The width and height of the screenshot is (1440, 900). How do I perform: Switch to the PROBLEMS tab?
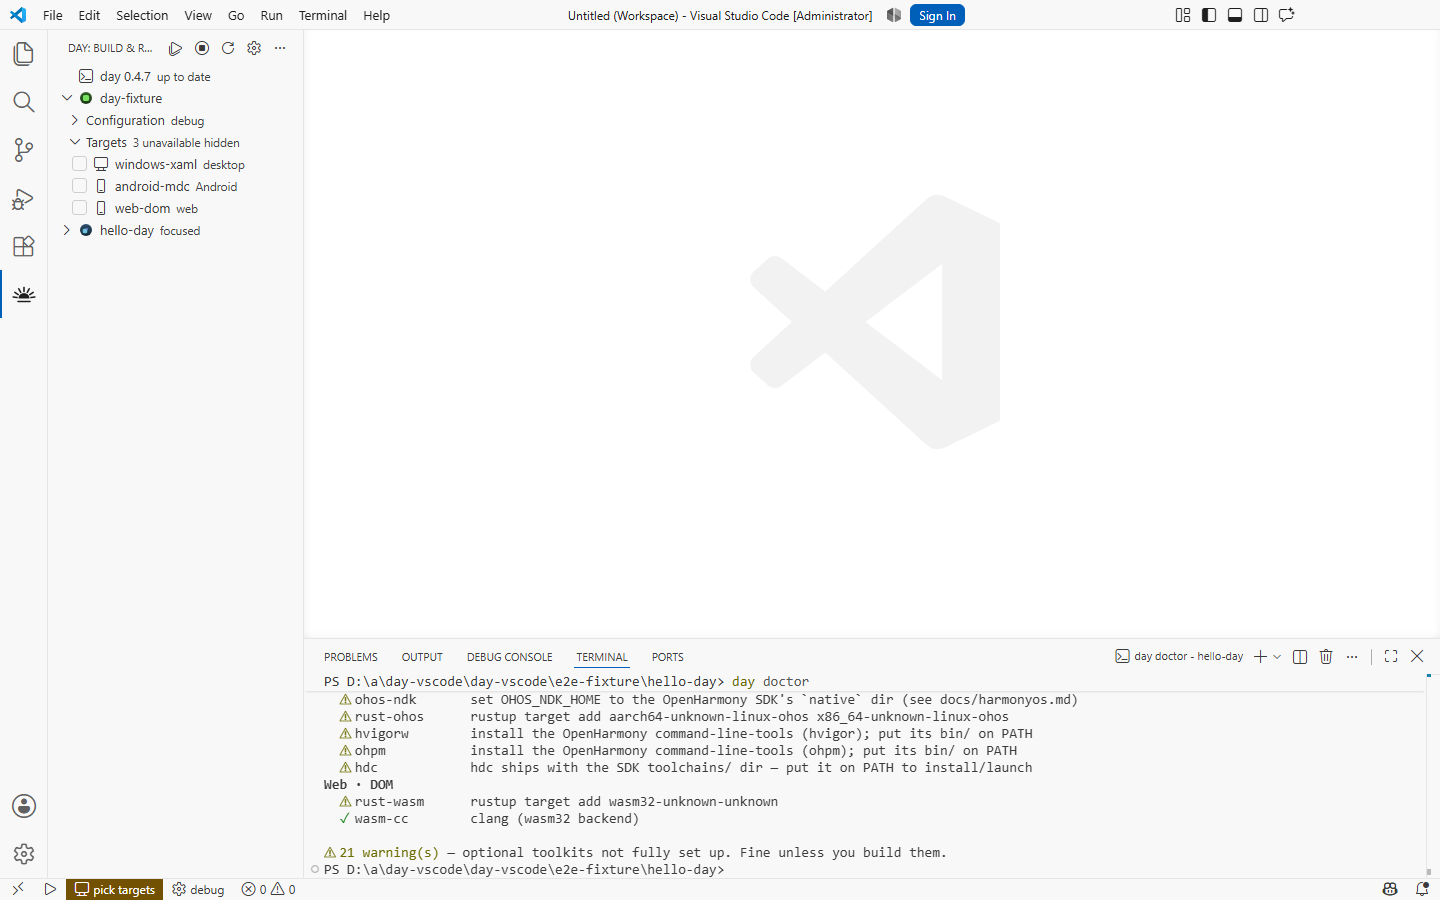pyautogui.click(x=351, y=657)
